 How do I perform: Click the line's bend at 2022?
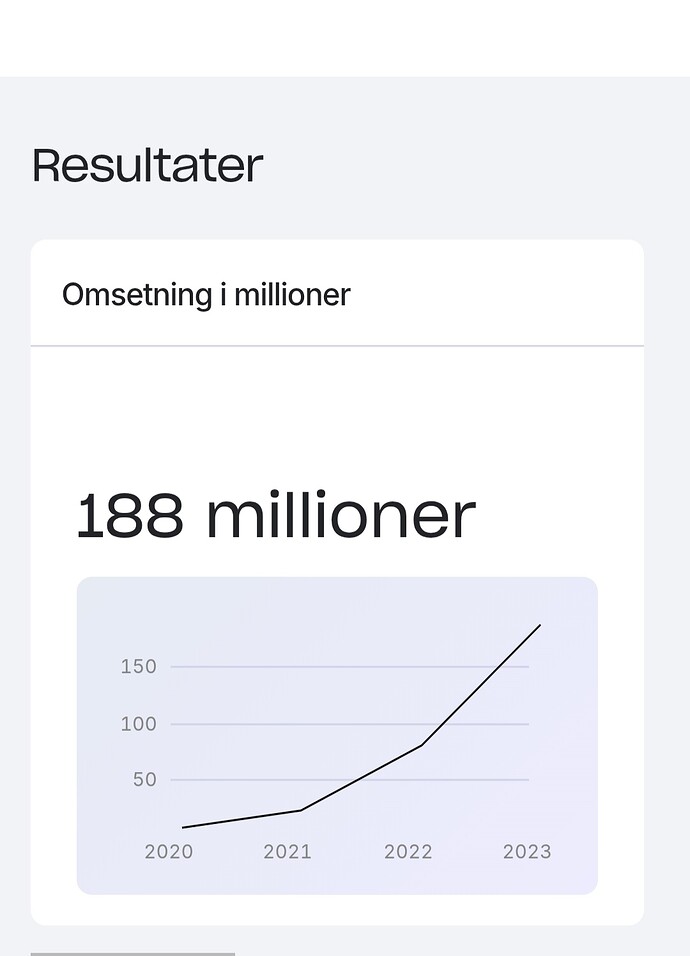pos(421,744)
